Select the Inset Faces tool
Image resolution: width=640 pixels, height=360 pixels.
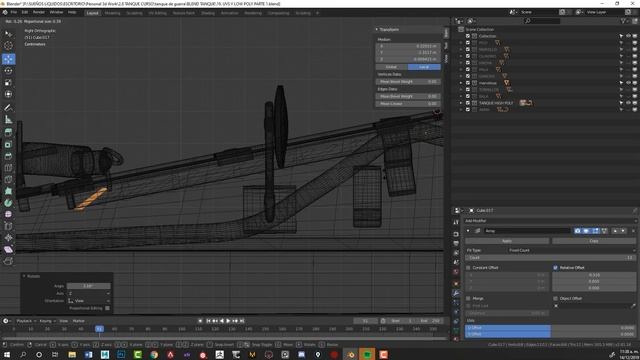[x=8, y=144]
